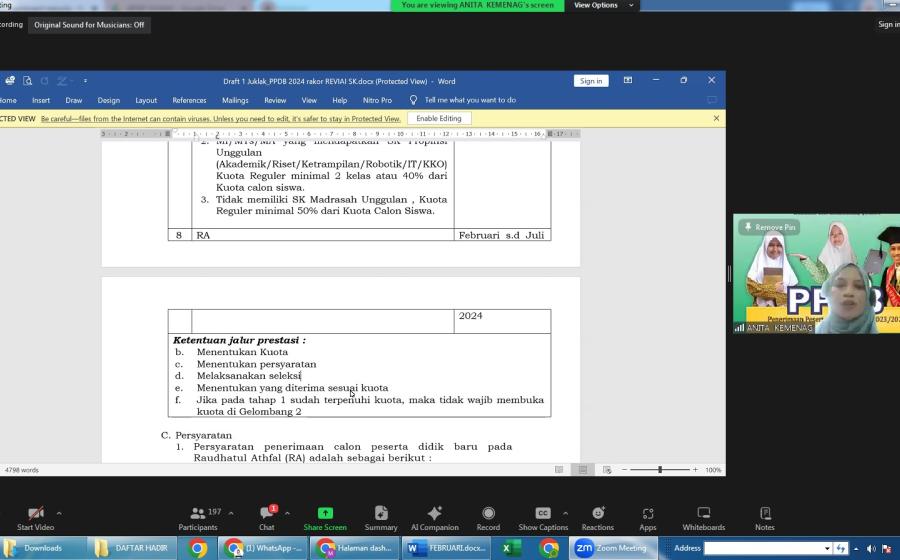Open the Participants panel in Zoom
The height and width of the screenshot is (560, 900).
198,514
